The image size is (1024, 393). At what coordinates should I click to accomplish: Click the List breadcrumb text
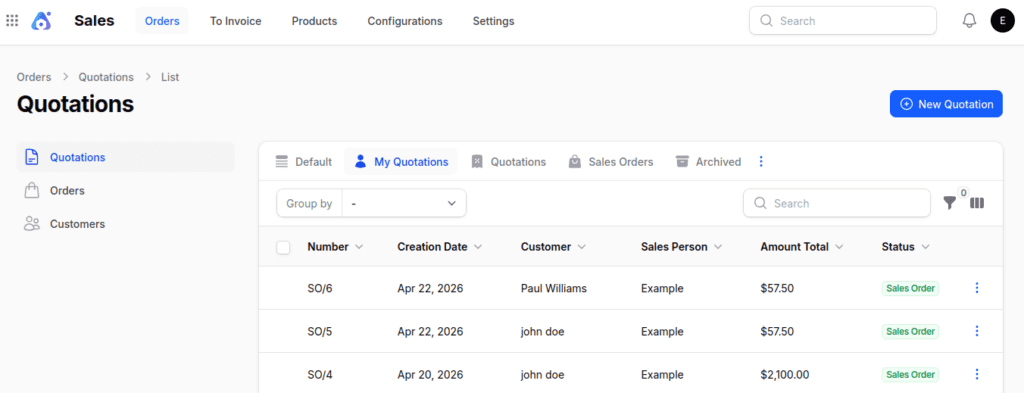[x=170, y=77]
